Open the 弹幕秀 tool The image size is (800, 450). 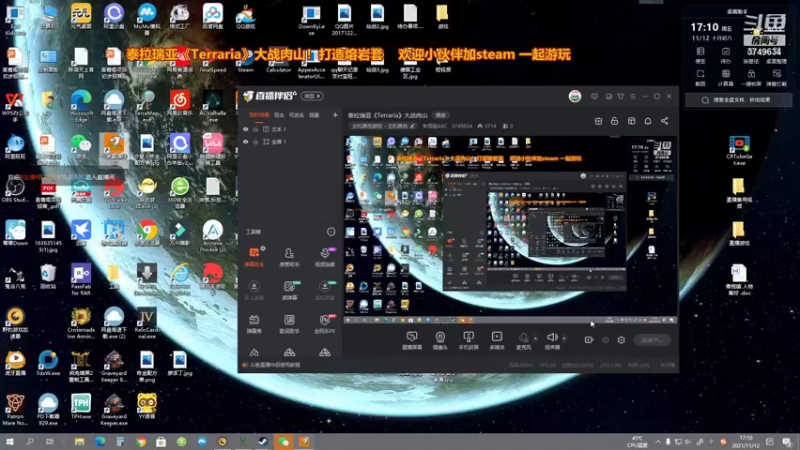click(x=254, y=323)
